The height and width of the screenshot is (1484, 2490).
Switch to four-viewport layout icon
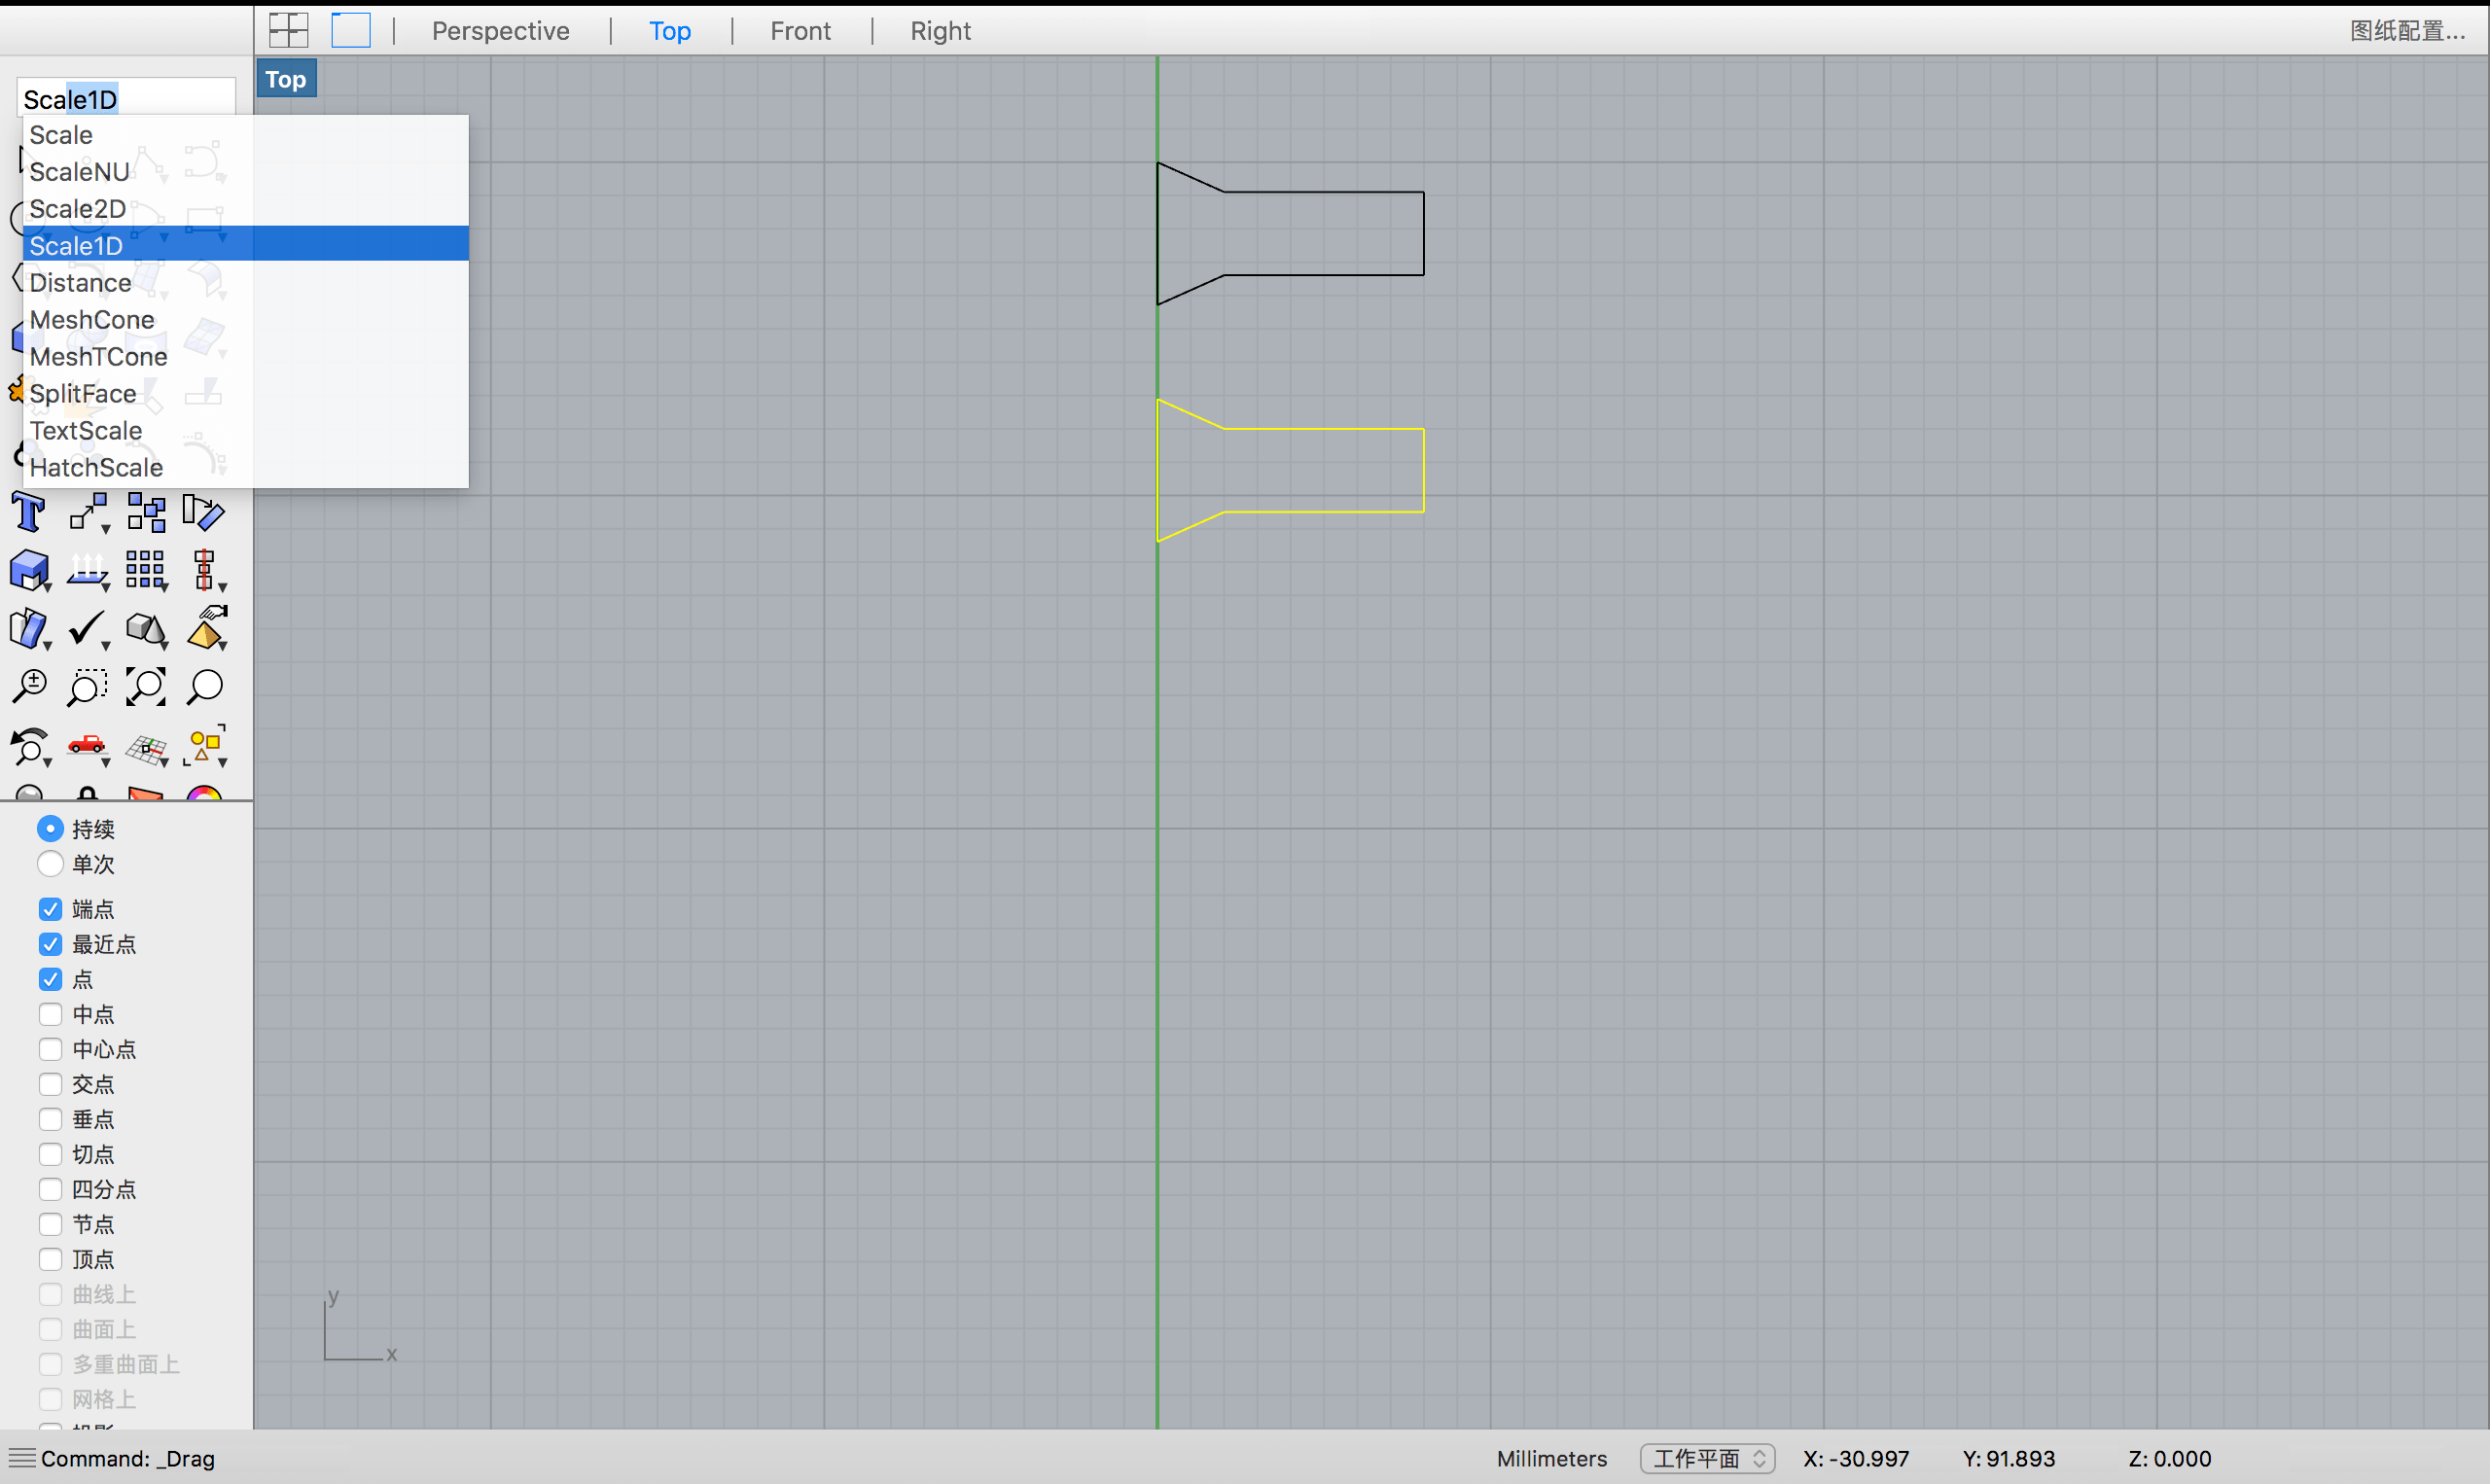point(289,30)
